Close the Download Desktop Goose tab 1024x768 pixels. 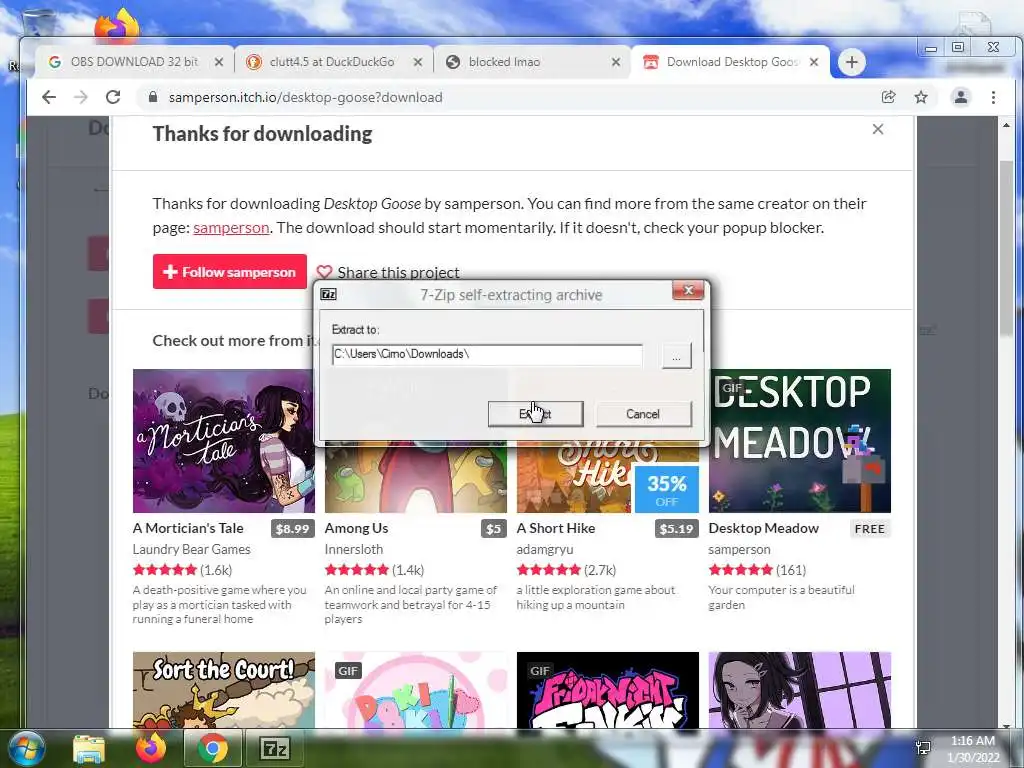coord(814,62)
